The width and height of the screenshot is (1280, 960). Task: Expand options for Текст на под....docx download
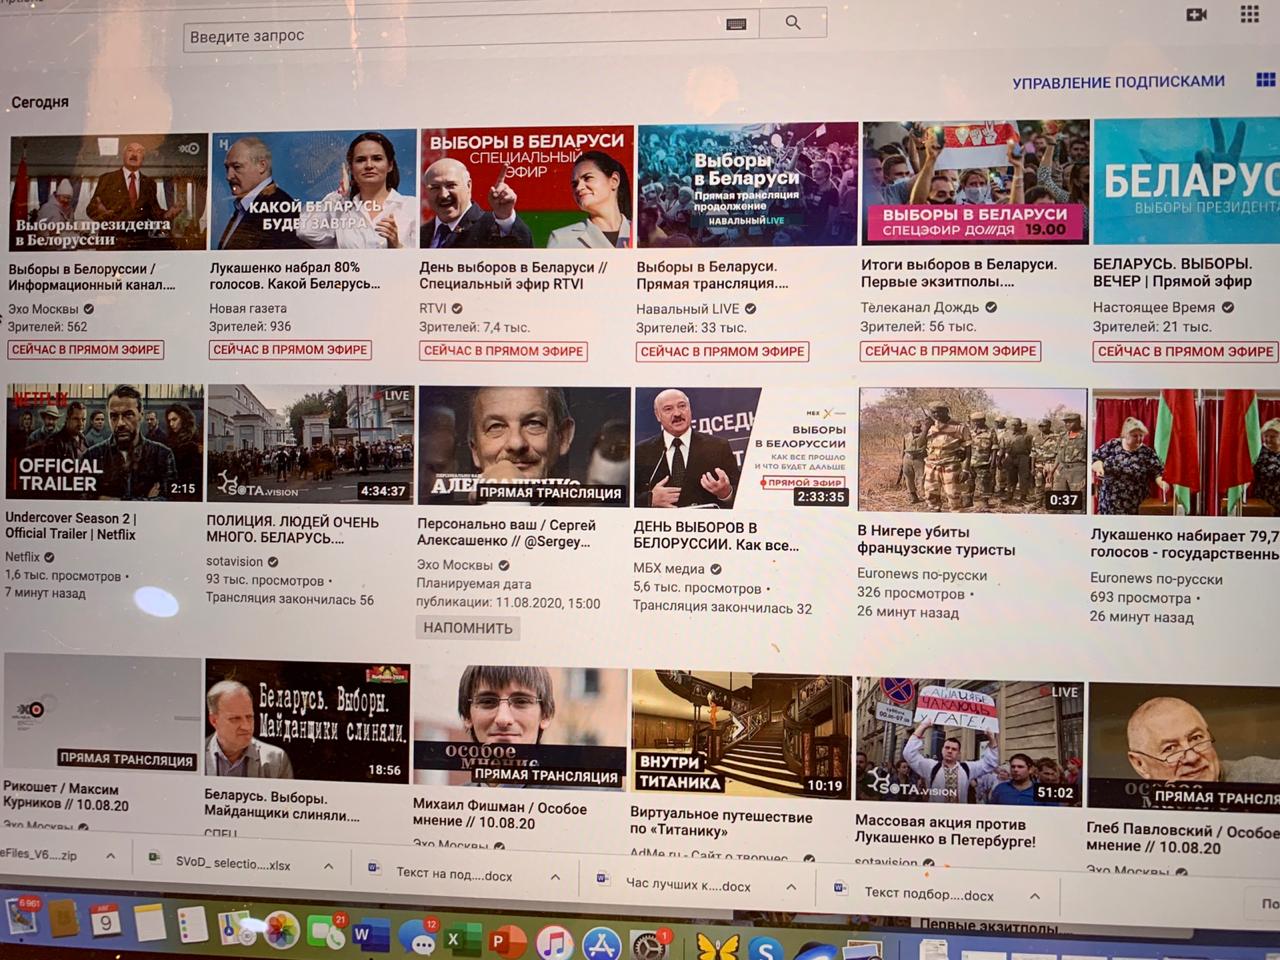tap(555, 877)
